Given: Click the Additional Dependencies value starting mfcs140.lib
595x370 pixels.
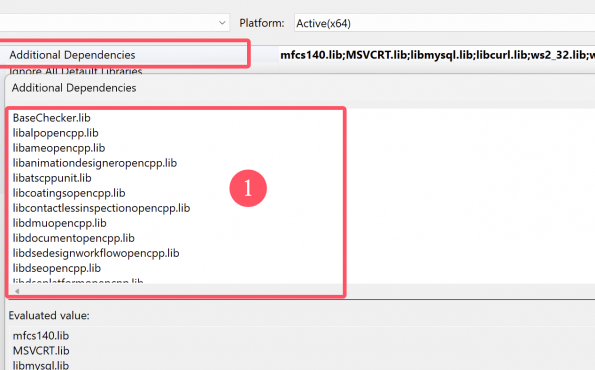Looking at the screenshot, I should pos(437,55).
